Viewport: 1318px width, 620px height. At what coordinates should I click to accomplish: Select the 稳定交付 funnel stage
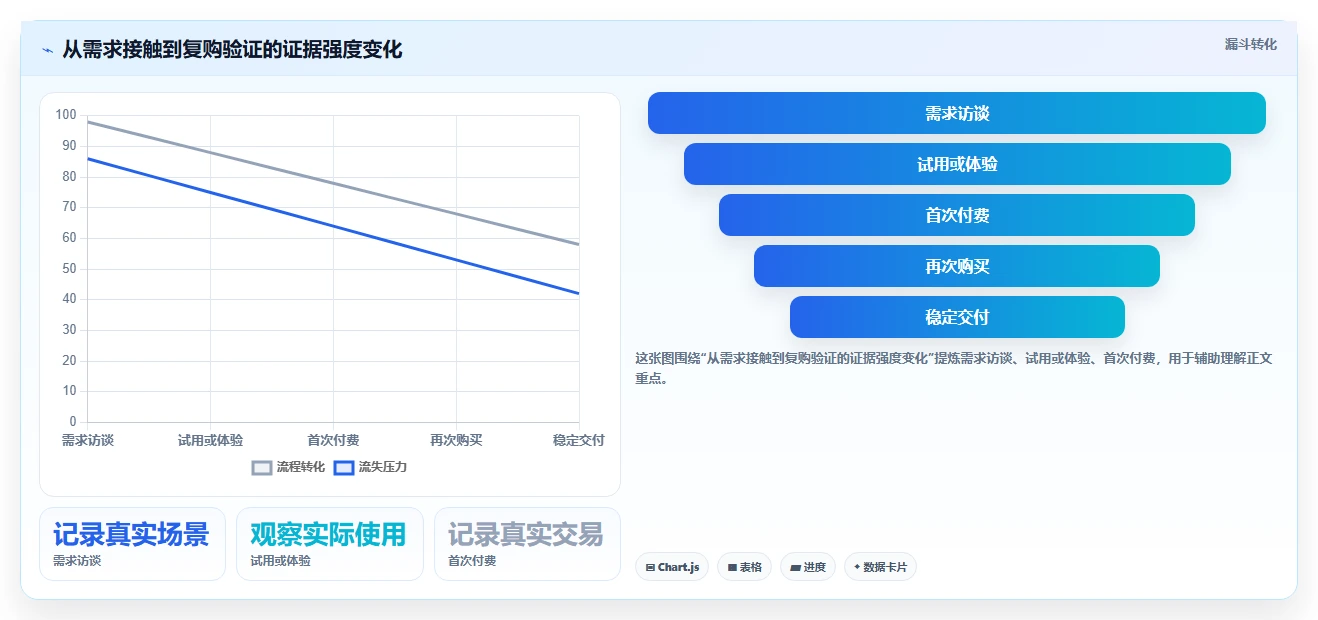[957, 317]
